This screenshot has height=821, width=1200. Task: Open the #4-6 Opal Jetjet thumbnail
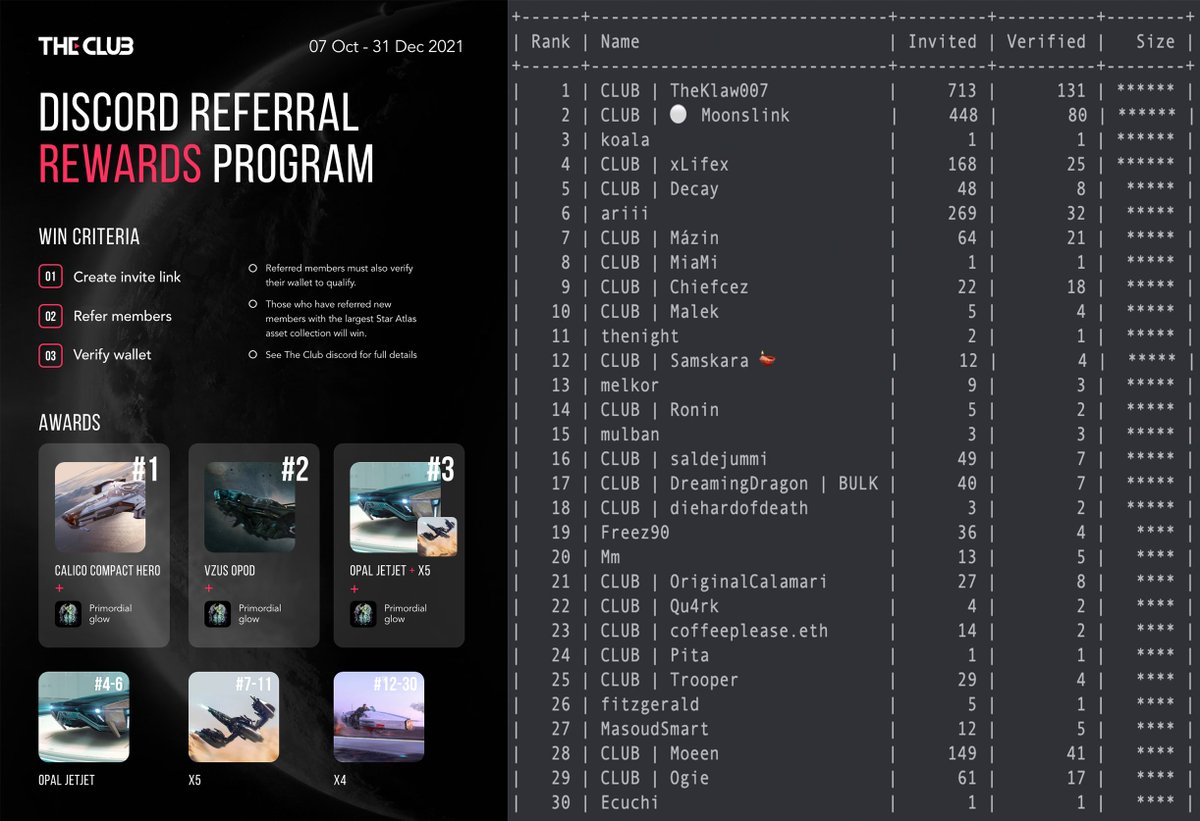[83, 716]
